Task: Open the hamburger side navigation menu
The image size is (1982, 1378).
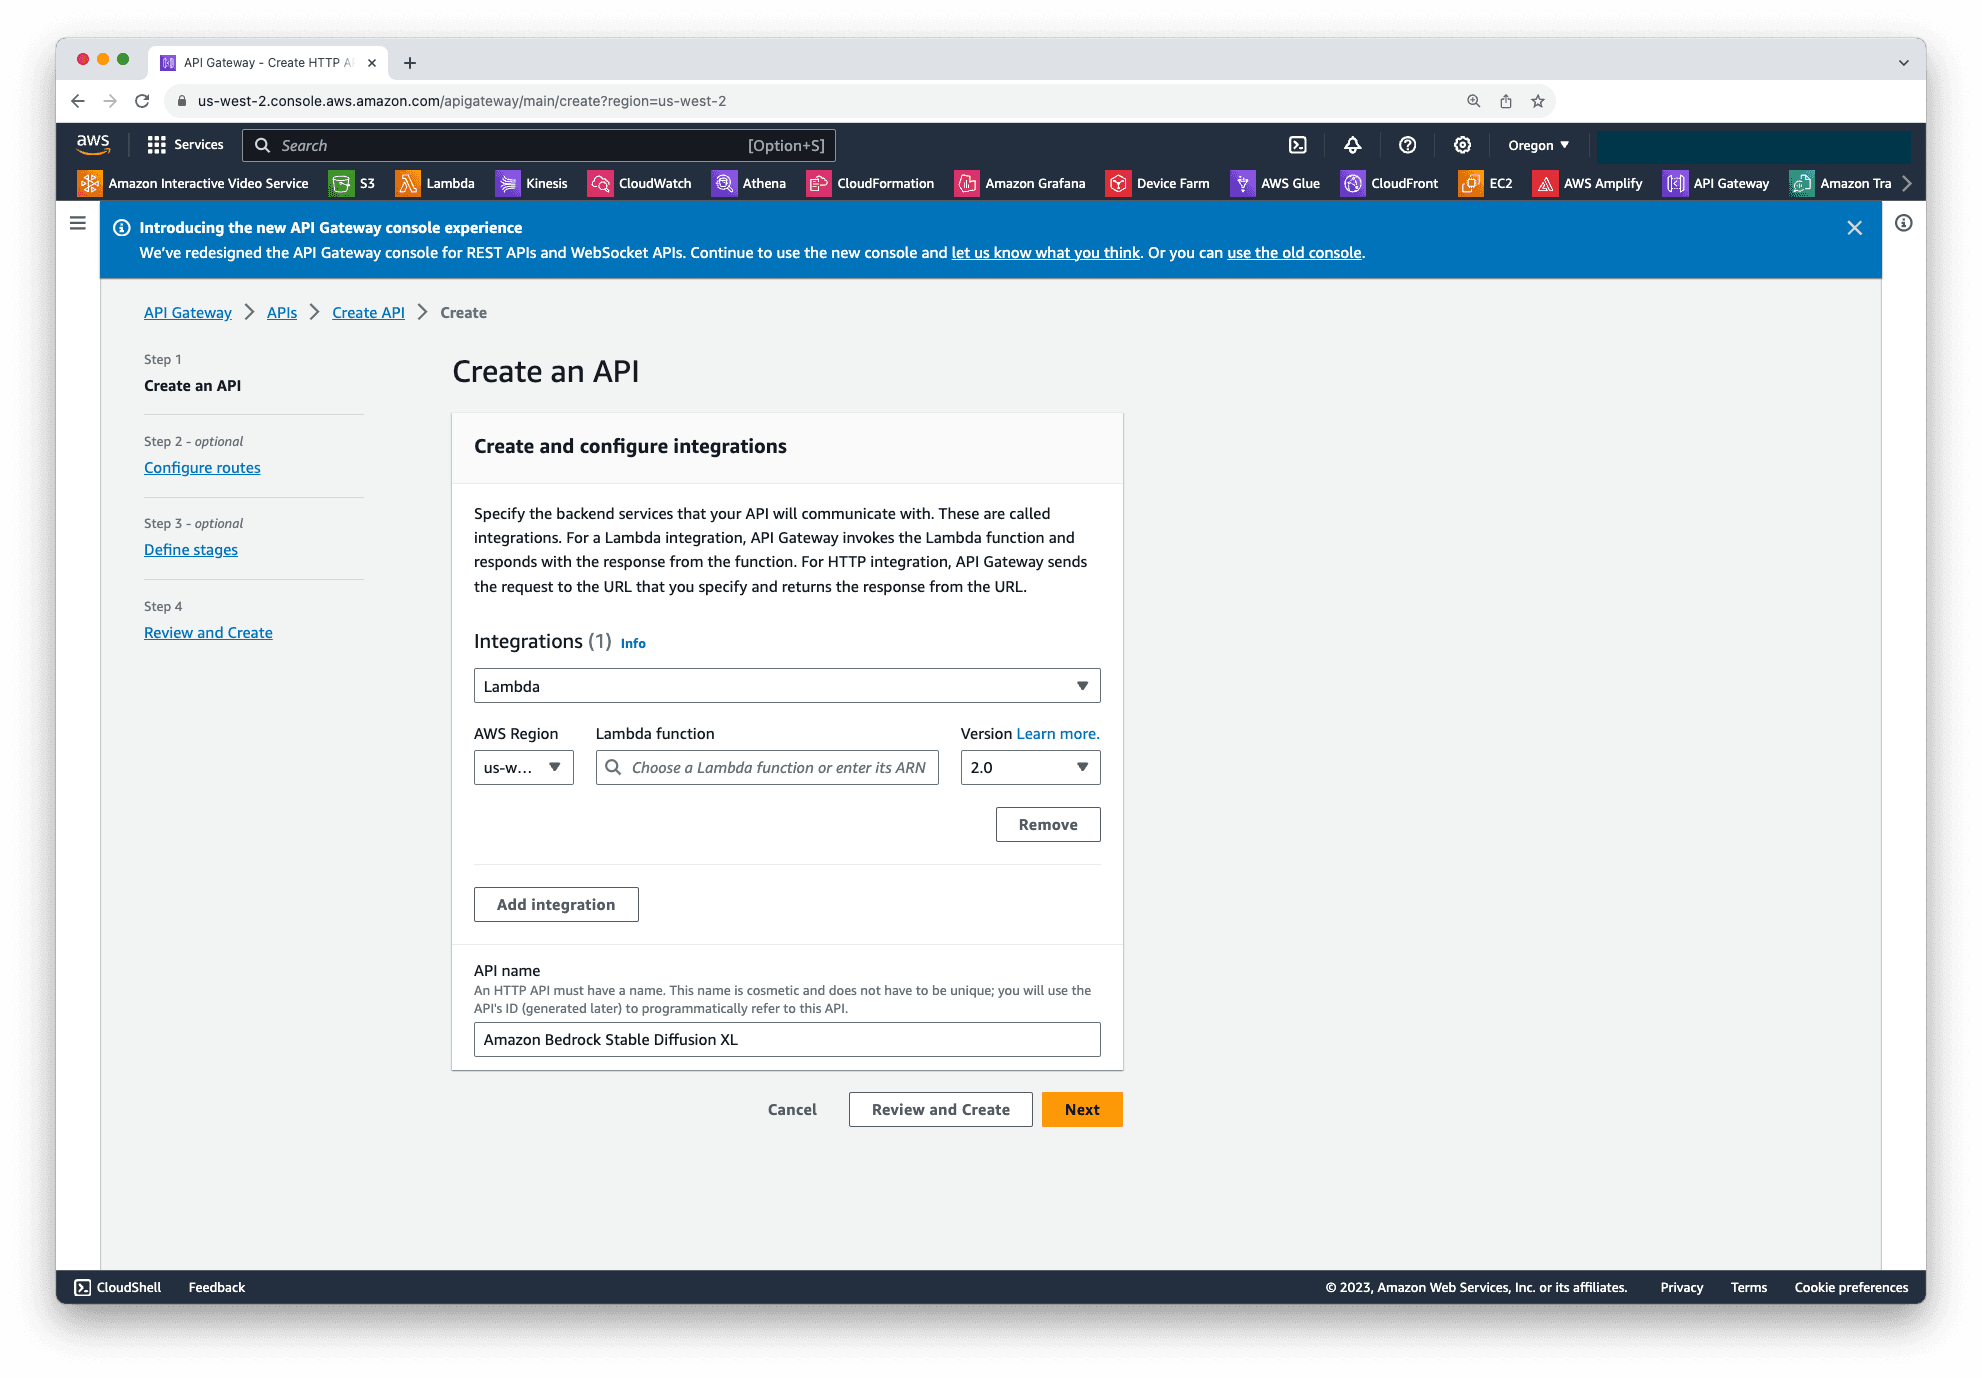Action: [x=78, y=223]
